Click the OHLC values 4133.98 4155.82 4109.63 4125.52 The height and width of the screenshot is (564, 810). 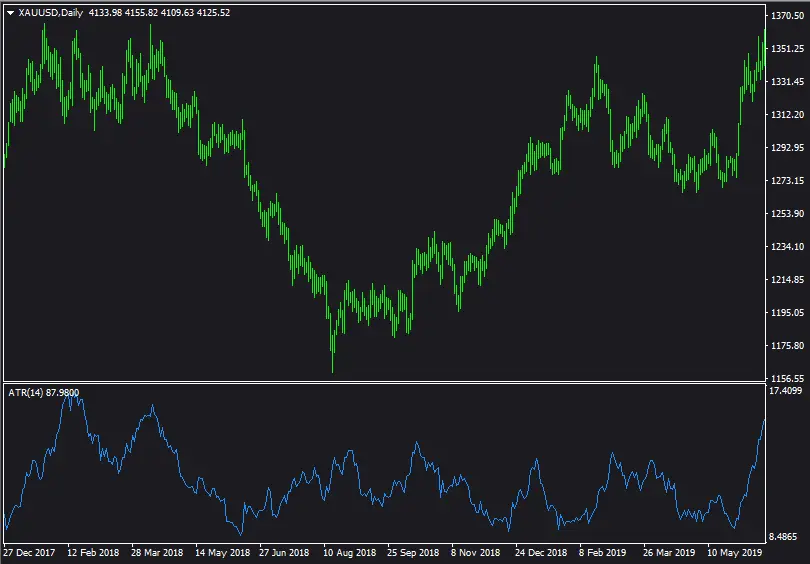pyautogui.click(x=159, y=13)
